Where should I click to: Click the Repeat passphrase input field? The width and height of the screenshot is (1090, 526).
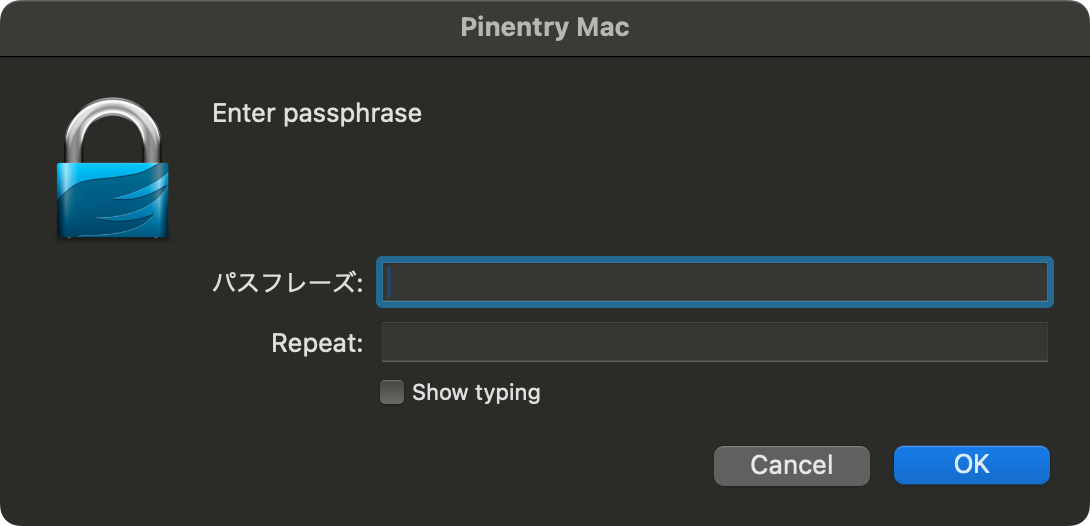point(714,342)
